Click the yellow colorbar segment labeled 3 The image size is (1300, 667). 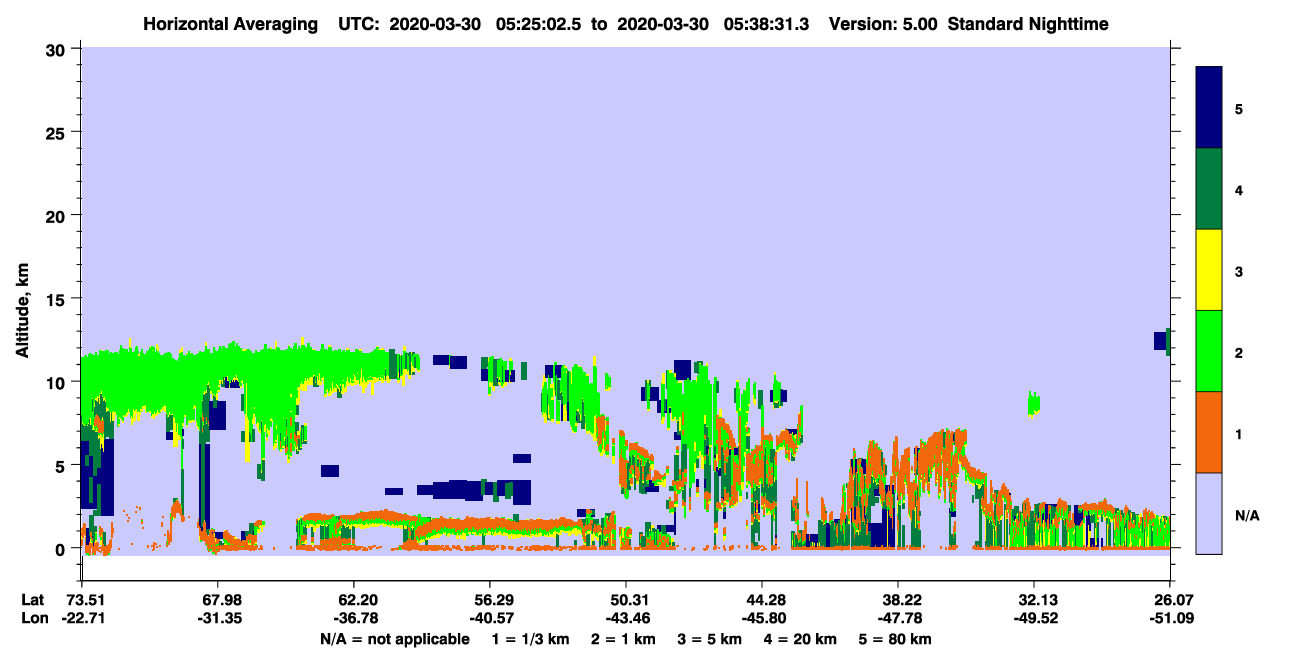[x=1209, y=270]
